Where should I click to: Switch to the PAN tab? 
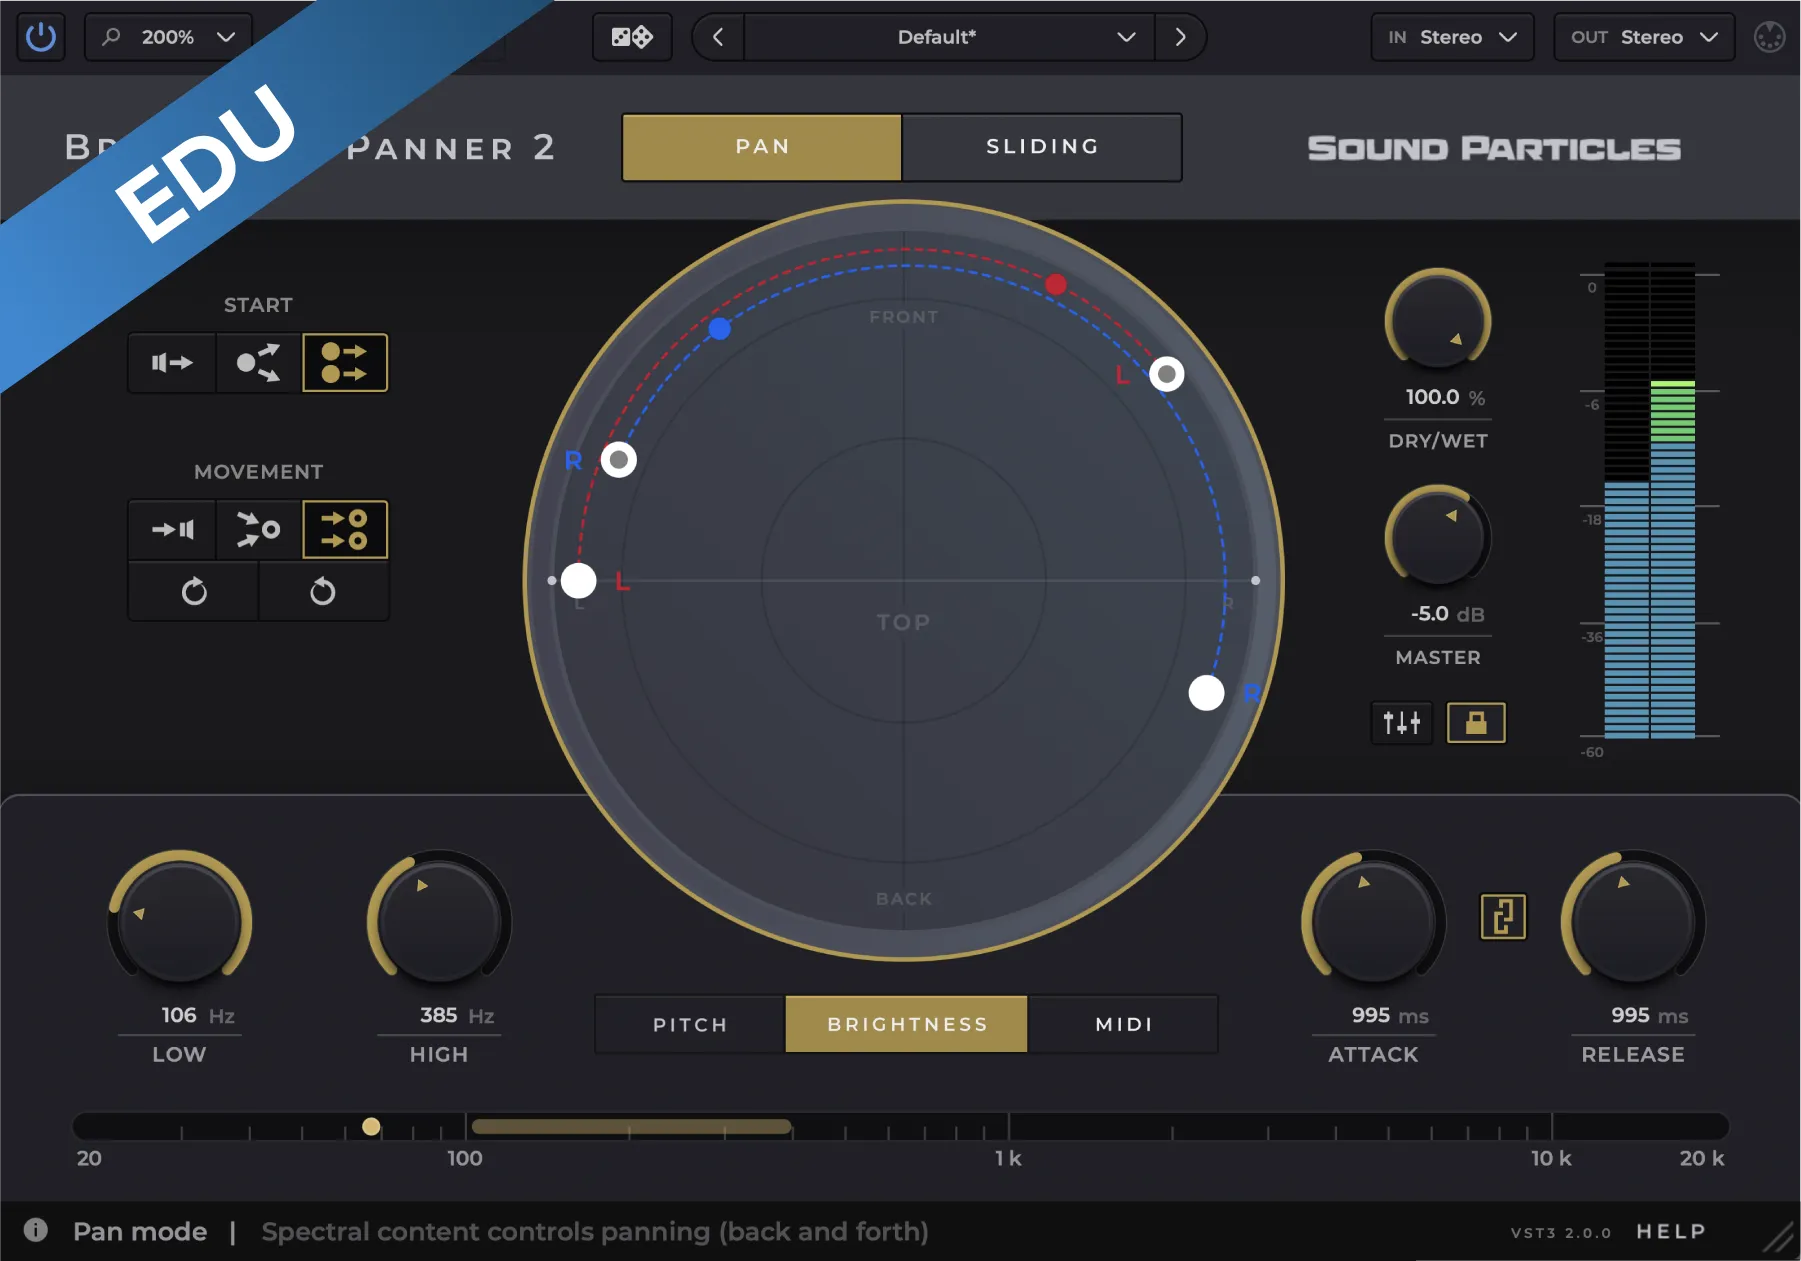[762, 146]
